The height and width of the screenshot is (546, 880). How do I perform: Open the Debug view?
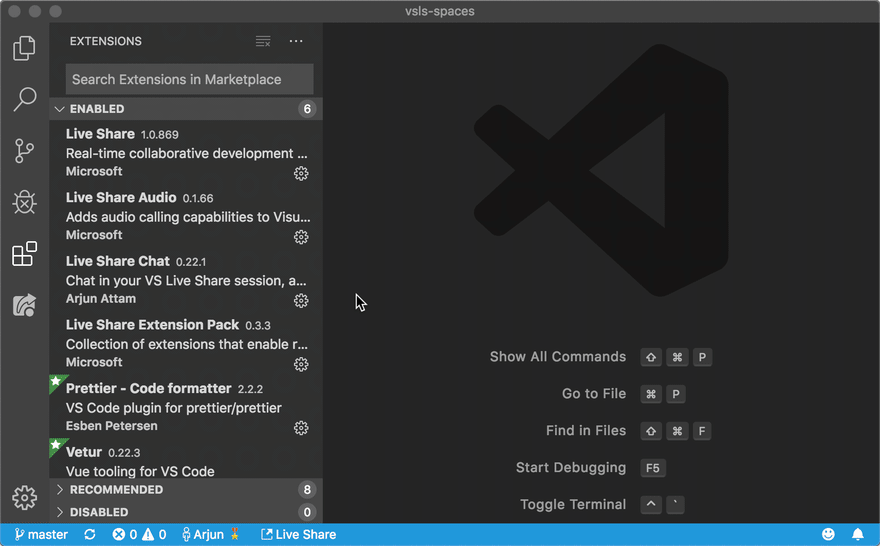pyautogui.click(x=24, y=202)
